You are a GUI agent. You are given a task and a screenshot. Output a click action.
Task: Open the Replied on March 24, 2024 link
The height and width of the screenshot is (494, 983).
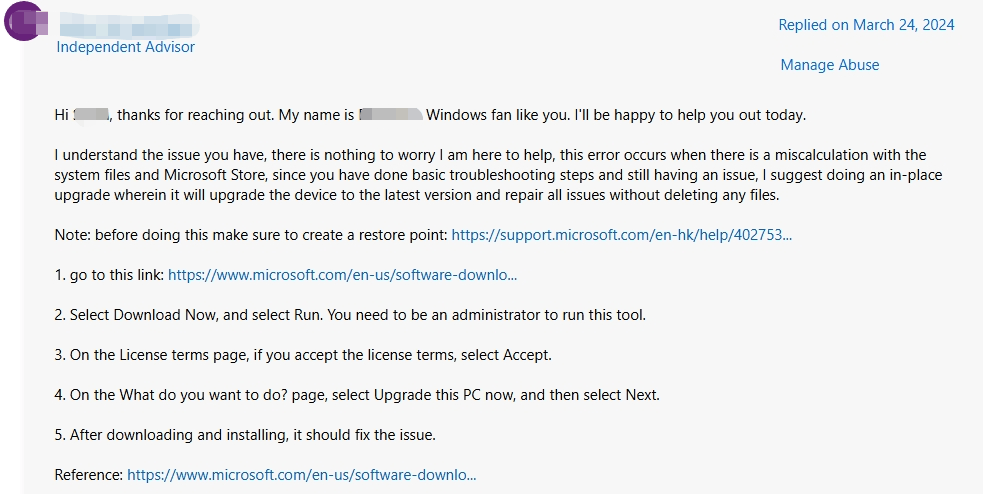coord(866,25)
